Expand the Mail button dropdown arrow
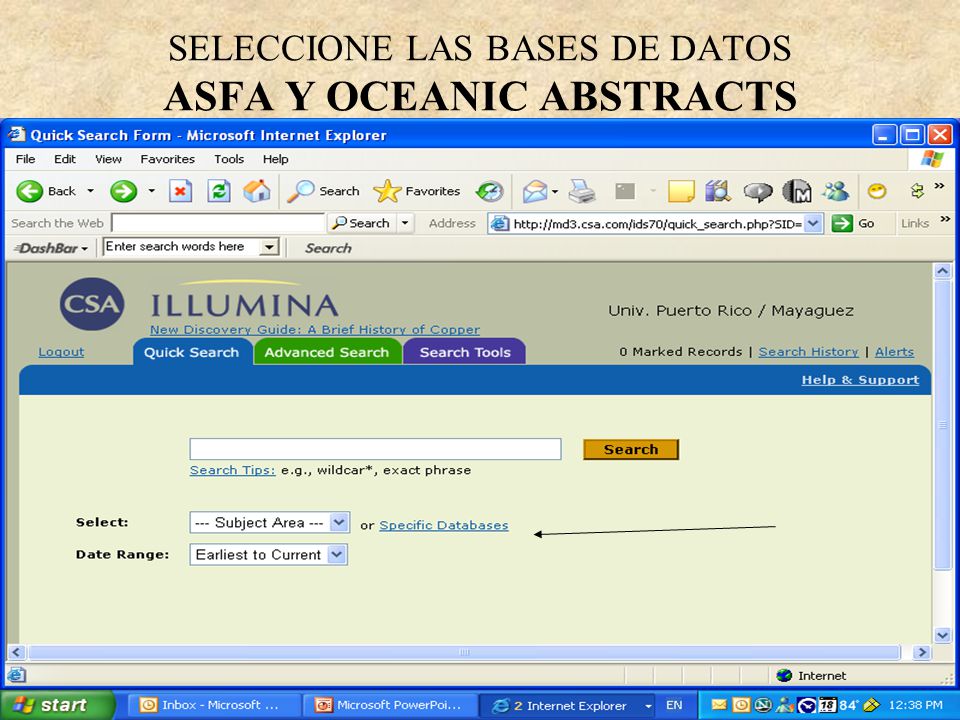960x720 pixels. [555, 192]
